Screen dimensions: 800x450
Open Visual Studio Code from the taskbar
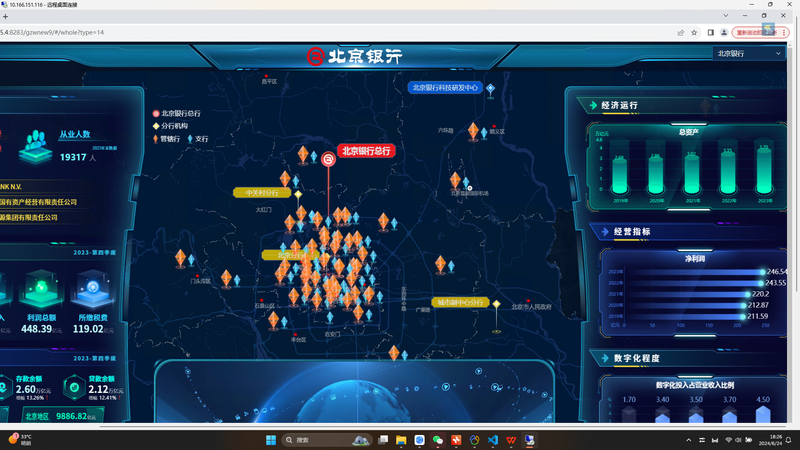point(493,440)
